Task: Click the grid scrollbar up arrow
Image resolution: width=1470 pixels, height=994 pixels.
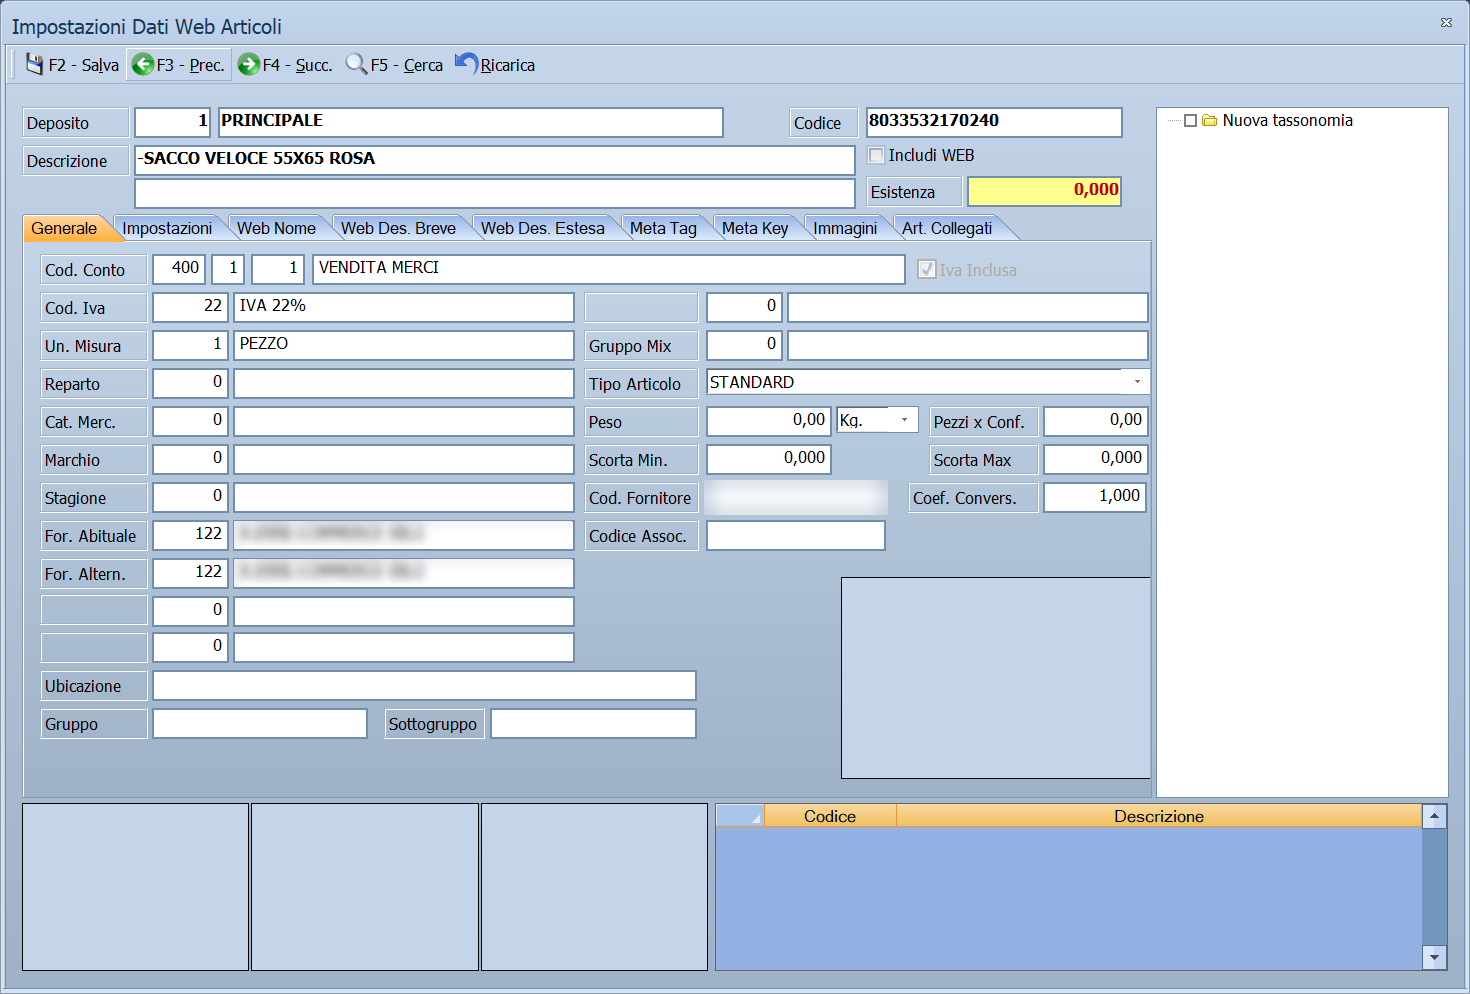Action: pyautogui.click(x=1434, y=817)
